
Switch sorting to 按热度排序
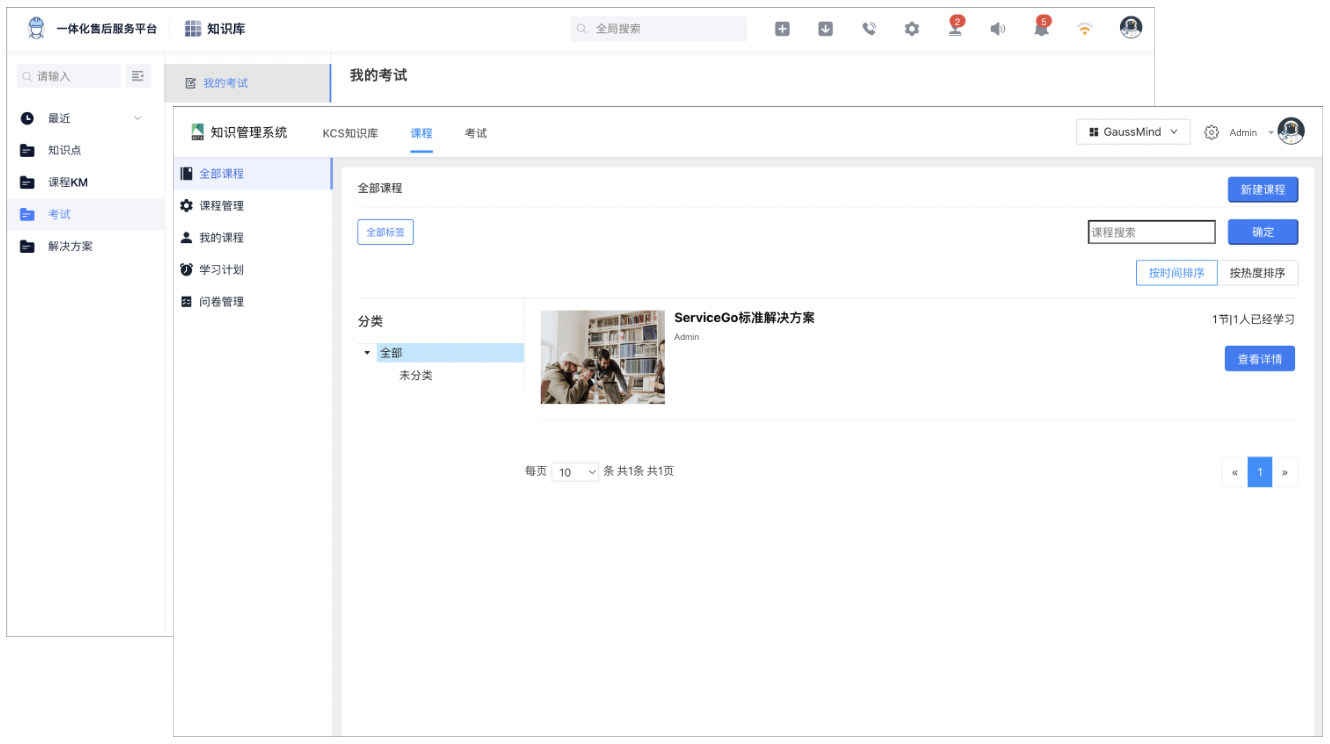coord(1258,272)
